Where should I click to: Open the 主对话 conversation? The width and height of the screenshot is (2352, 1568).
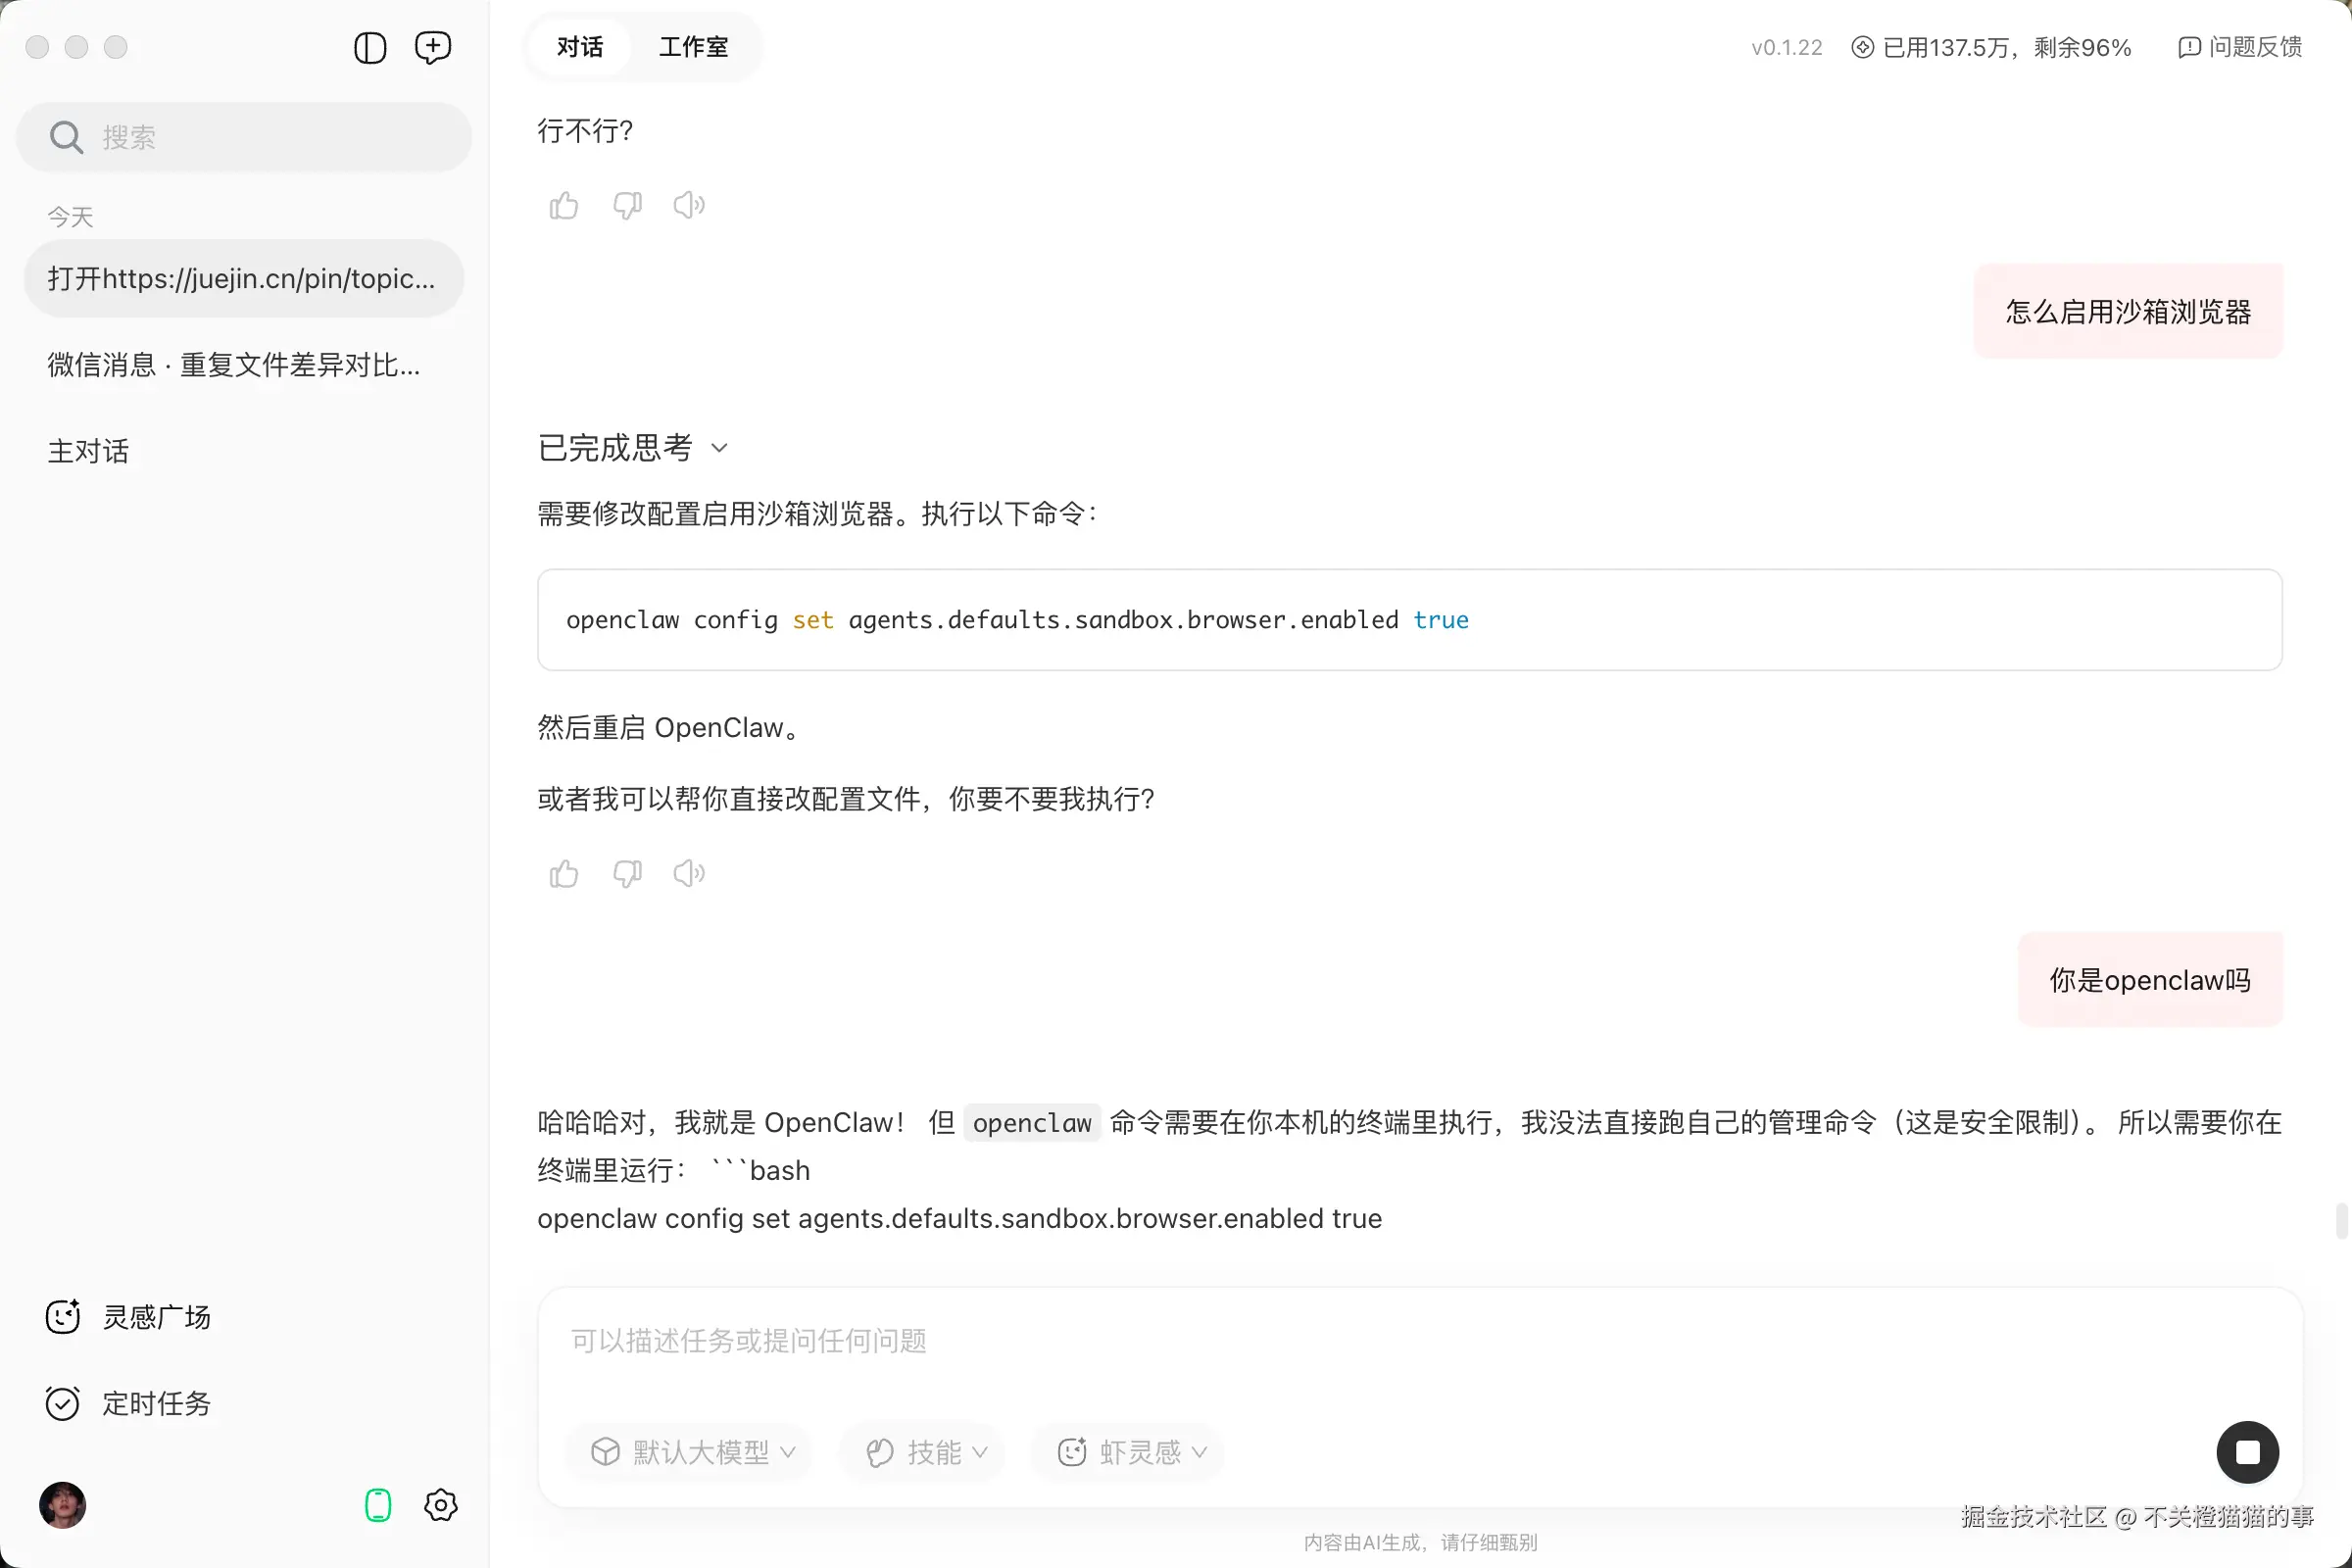click(x=87, y=451)
